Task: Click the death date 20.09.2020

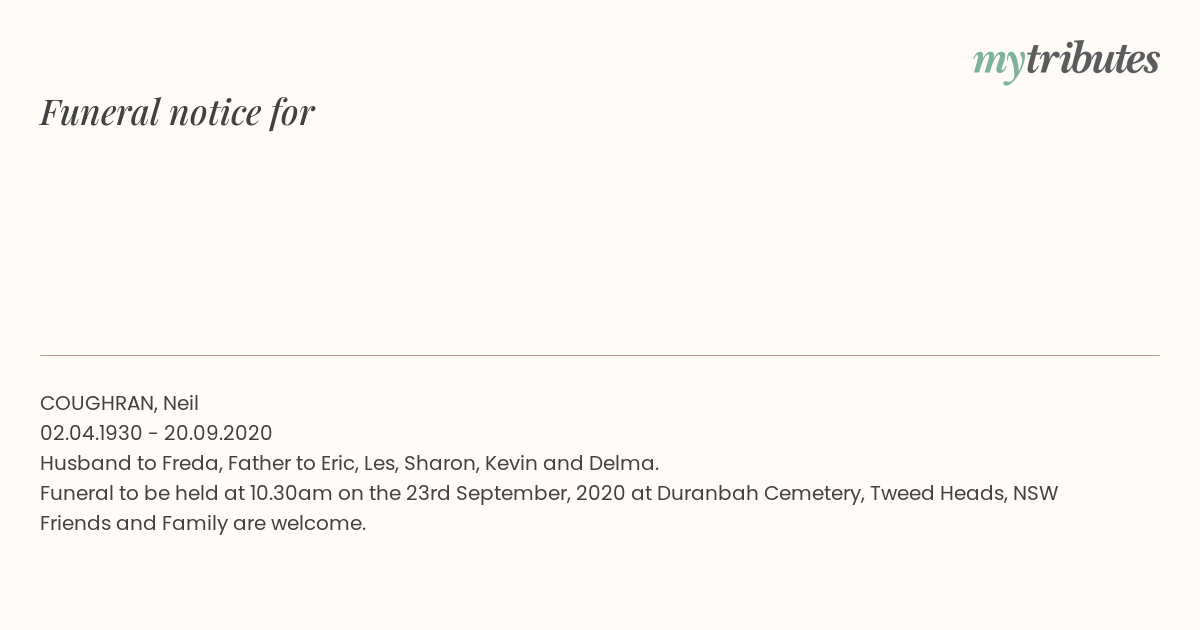Action: pyautogui.click(x=218, y=433)
